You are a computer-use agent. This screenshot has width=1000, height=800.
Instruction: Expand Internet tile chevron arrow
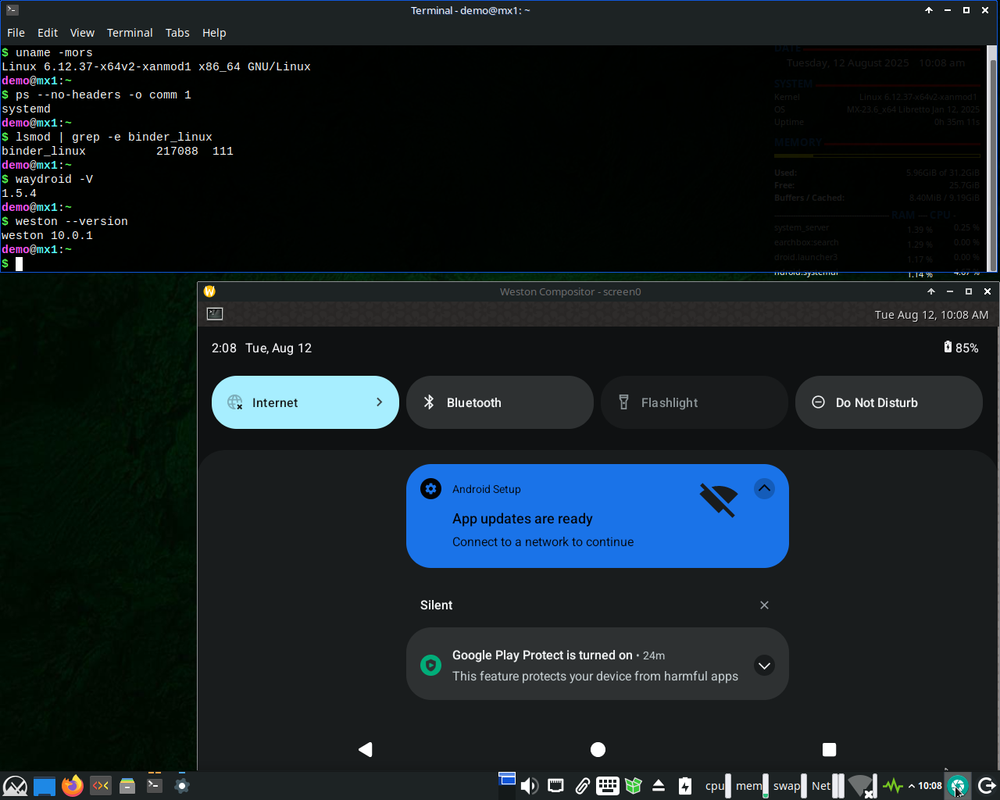[379, 403]
